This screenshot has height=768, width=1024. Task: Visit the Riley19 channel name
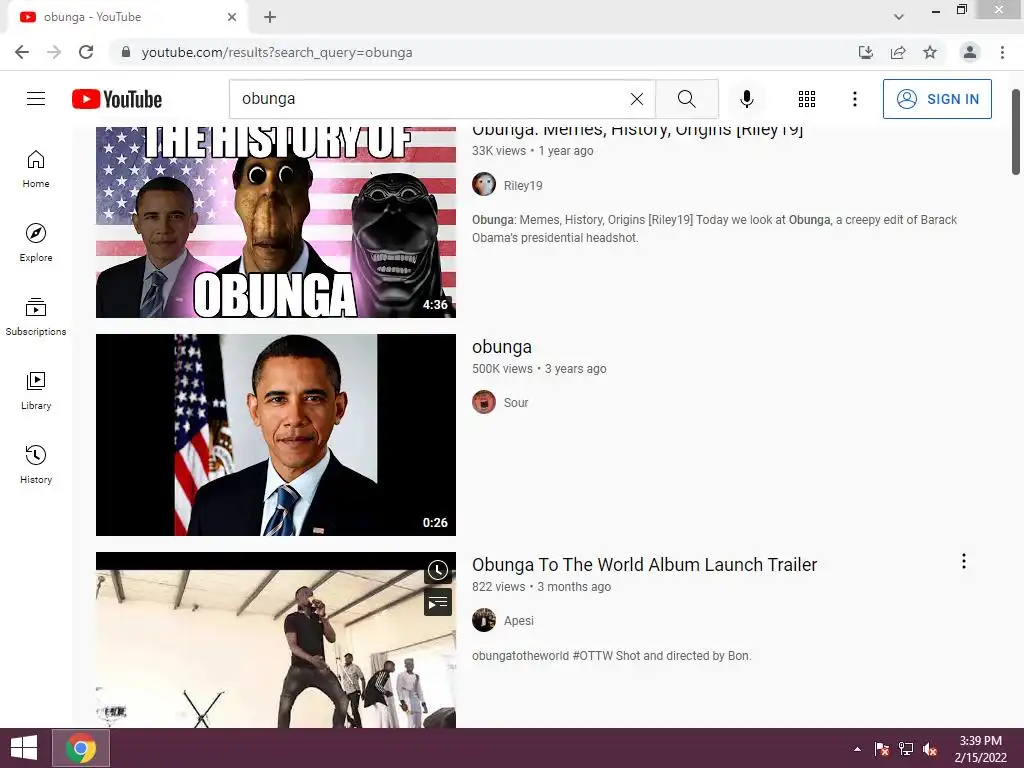click(x=523, y=185)
